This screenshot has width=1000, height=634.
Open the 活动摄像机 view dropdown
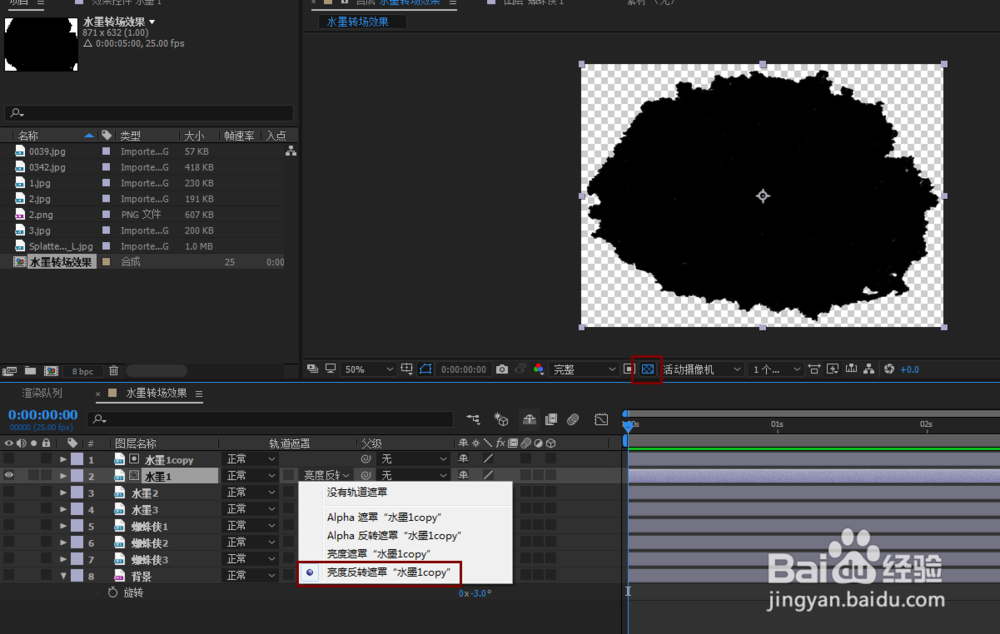702,369
